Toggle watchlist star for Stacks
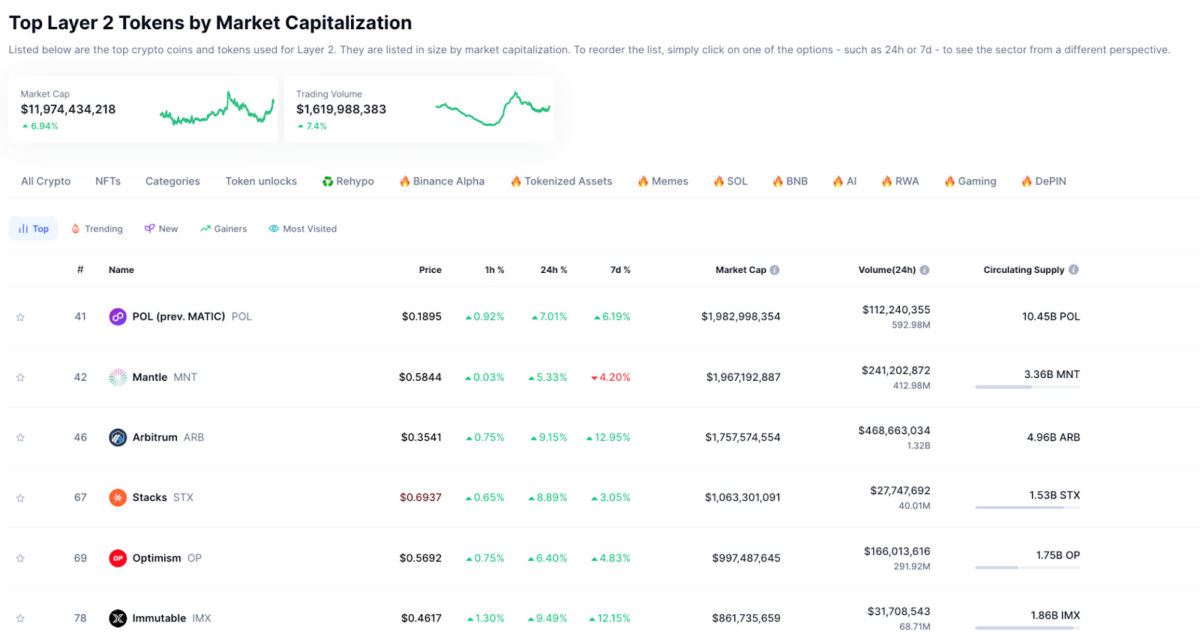Viewport: 1200px width, 638px height. click(x=20, y=497)
